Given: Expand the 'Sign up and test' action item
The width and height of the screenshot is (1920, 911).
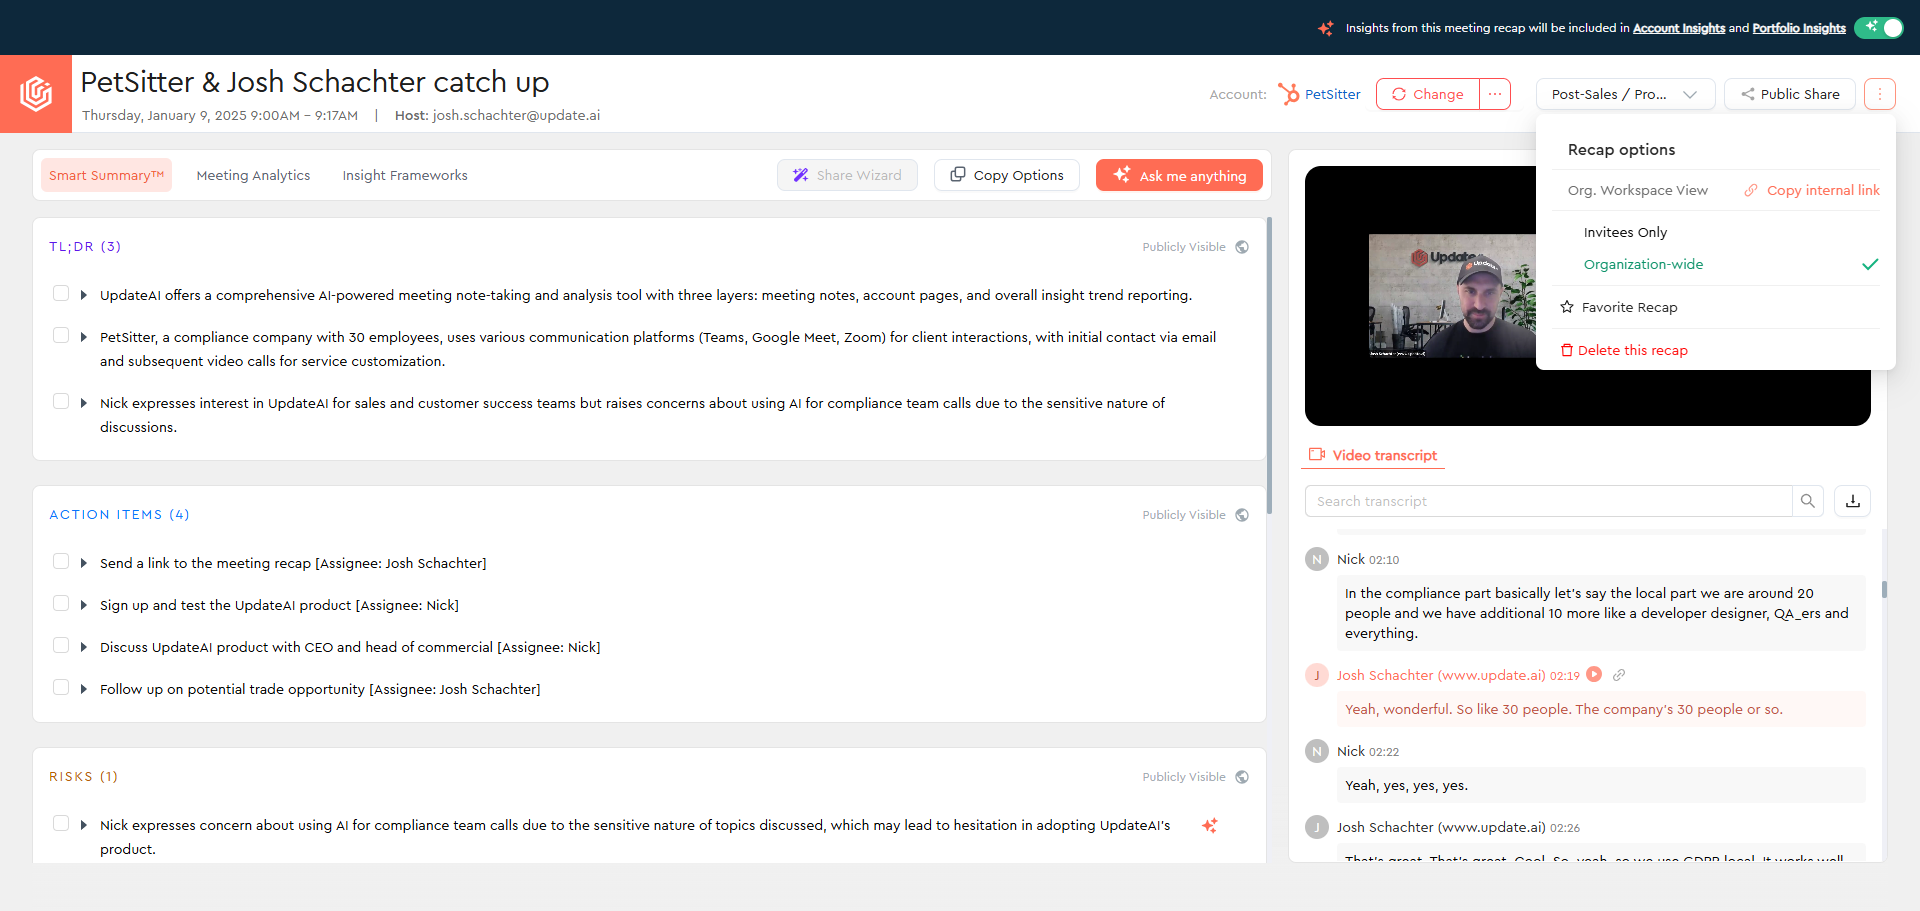Looking at the screenshot, I should tap(84, 605).
